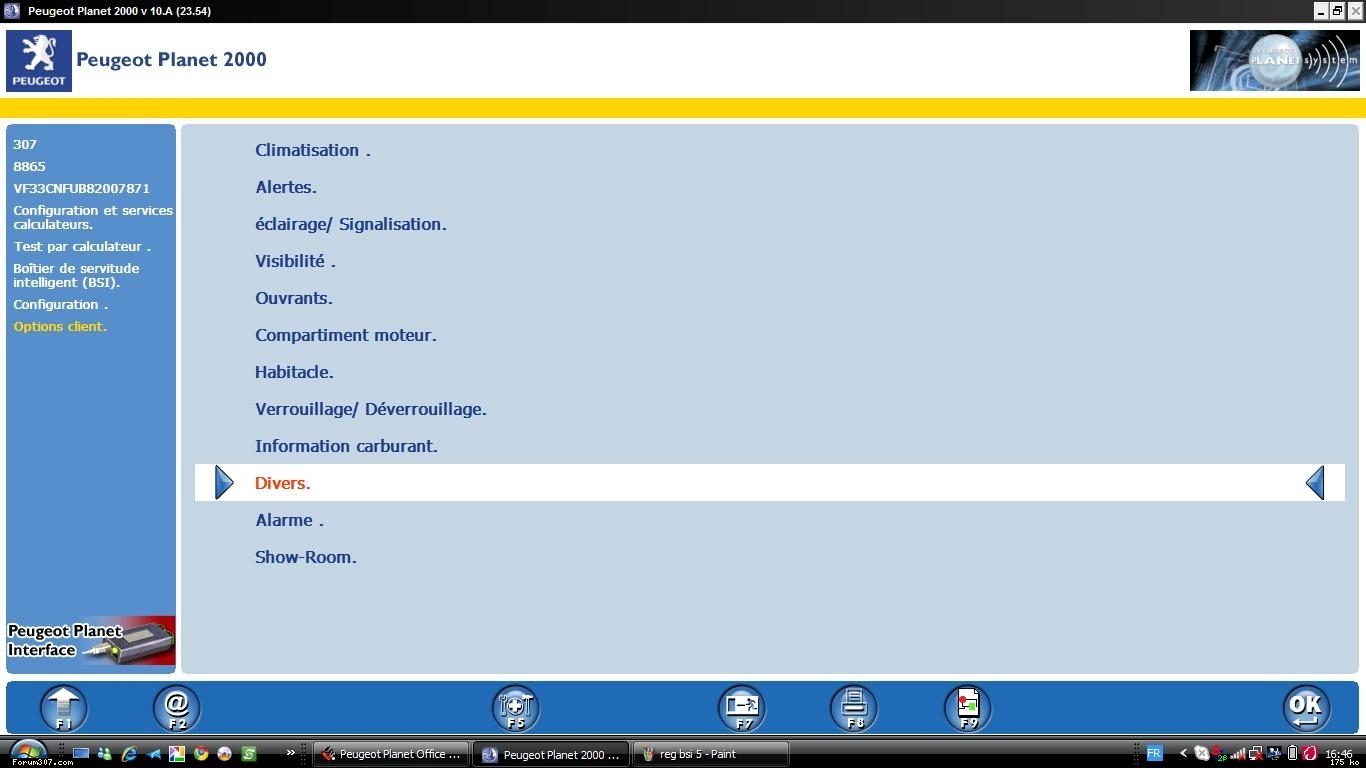This screenshot has width=1366, height=768.
Task: Click the wireless signal tray icon
Action: tap(1238, 754)
